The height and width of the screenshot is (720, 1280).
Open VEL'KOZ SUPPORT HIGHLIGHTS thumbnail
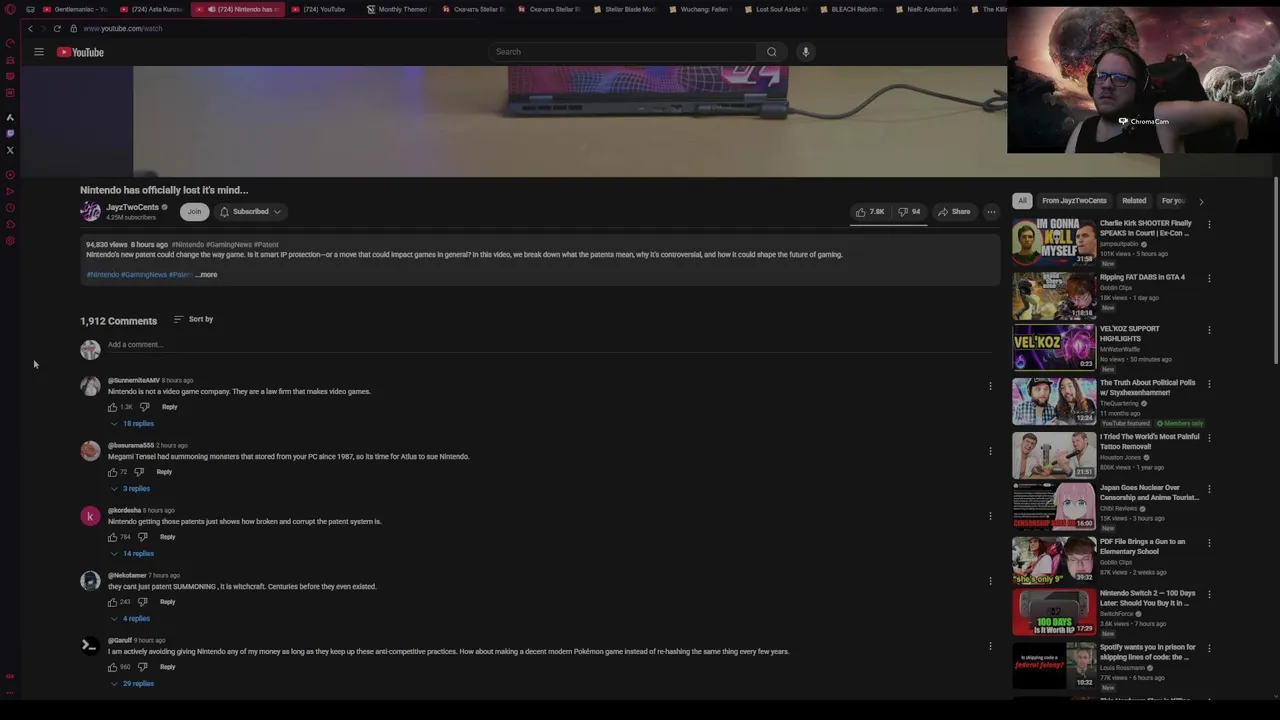(1054, 348)
